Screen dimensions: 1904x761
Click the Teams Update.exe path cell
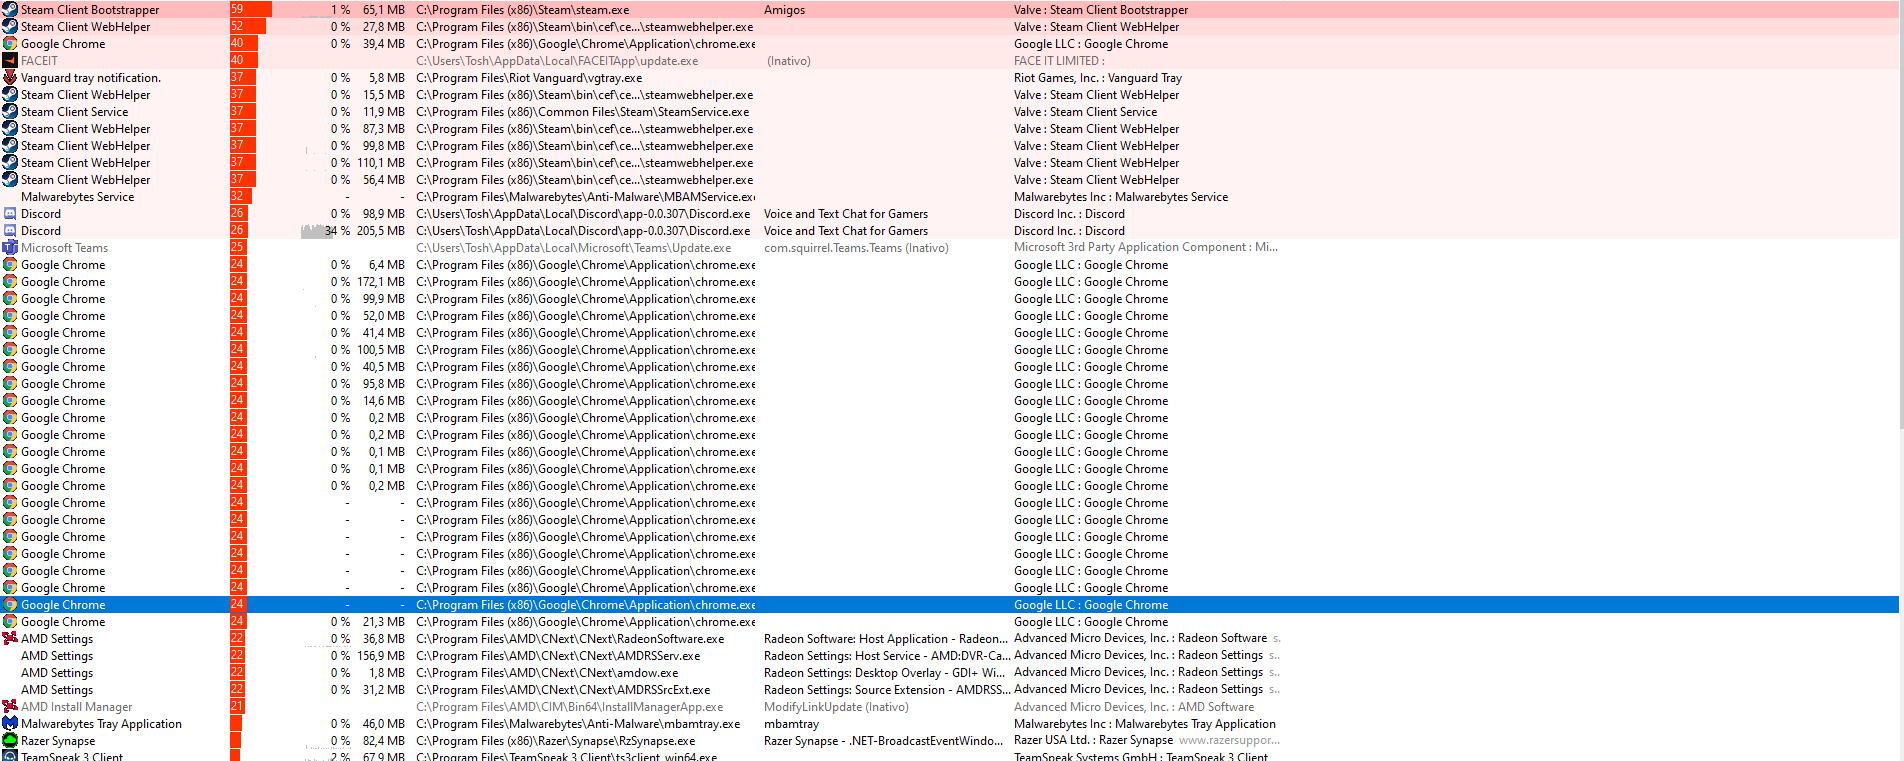coord(573,248)
